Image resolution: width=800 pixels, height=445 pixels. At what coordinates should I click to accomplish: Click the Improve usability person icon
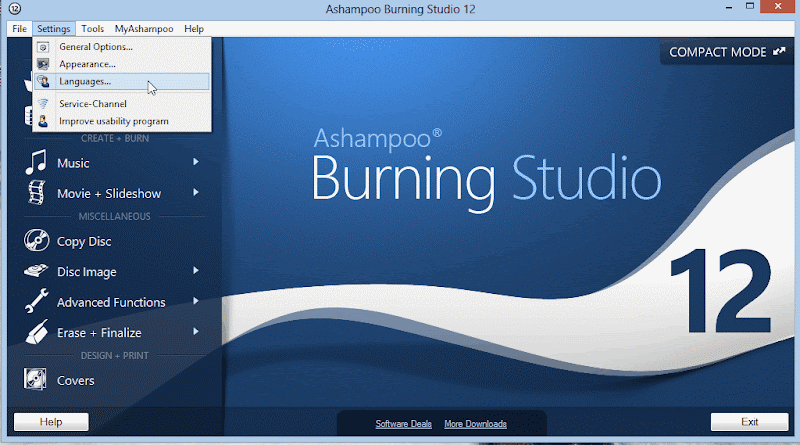coord(43,121)
